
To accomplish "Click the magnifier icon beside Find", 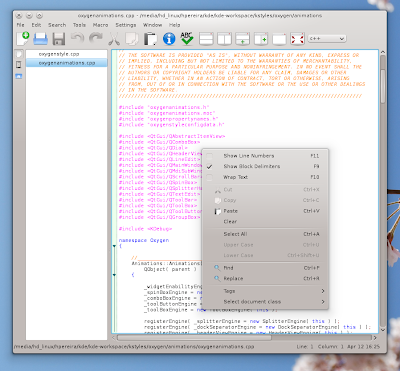I will (217, 268).
